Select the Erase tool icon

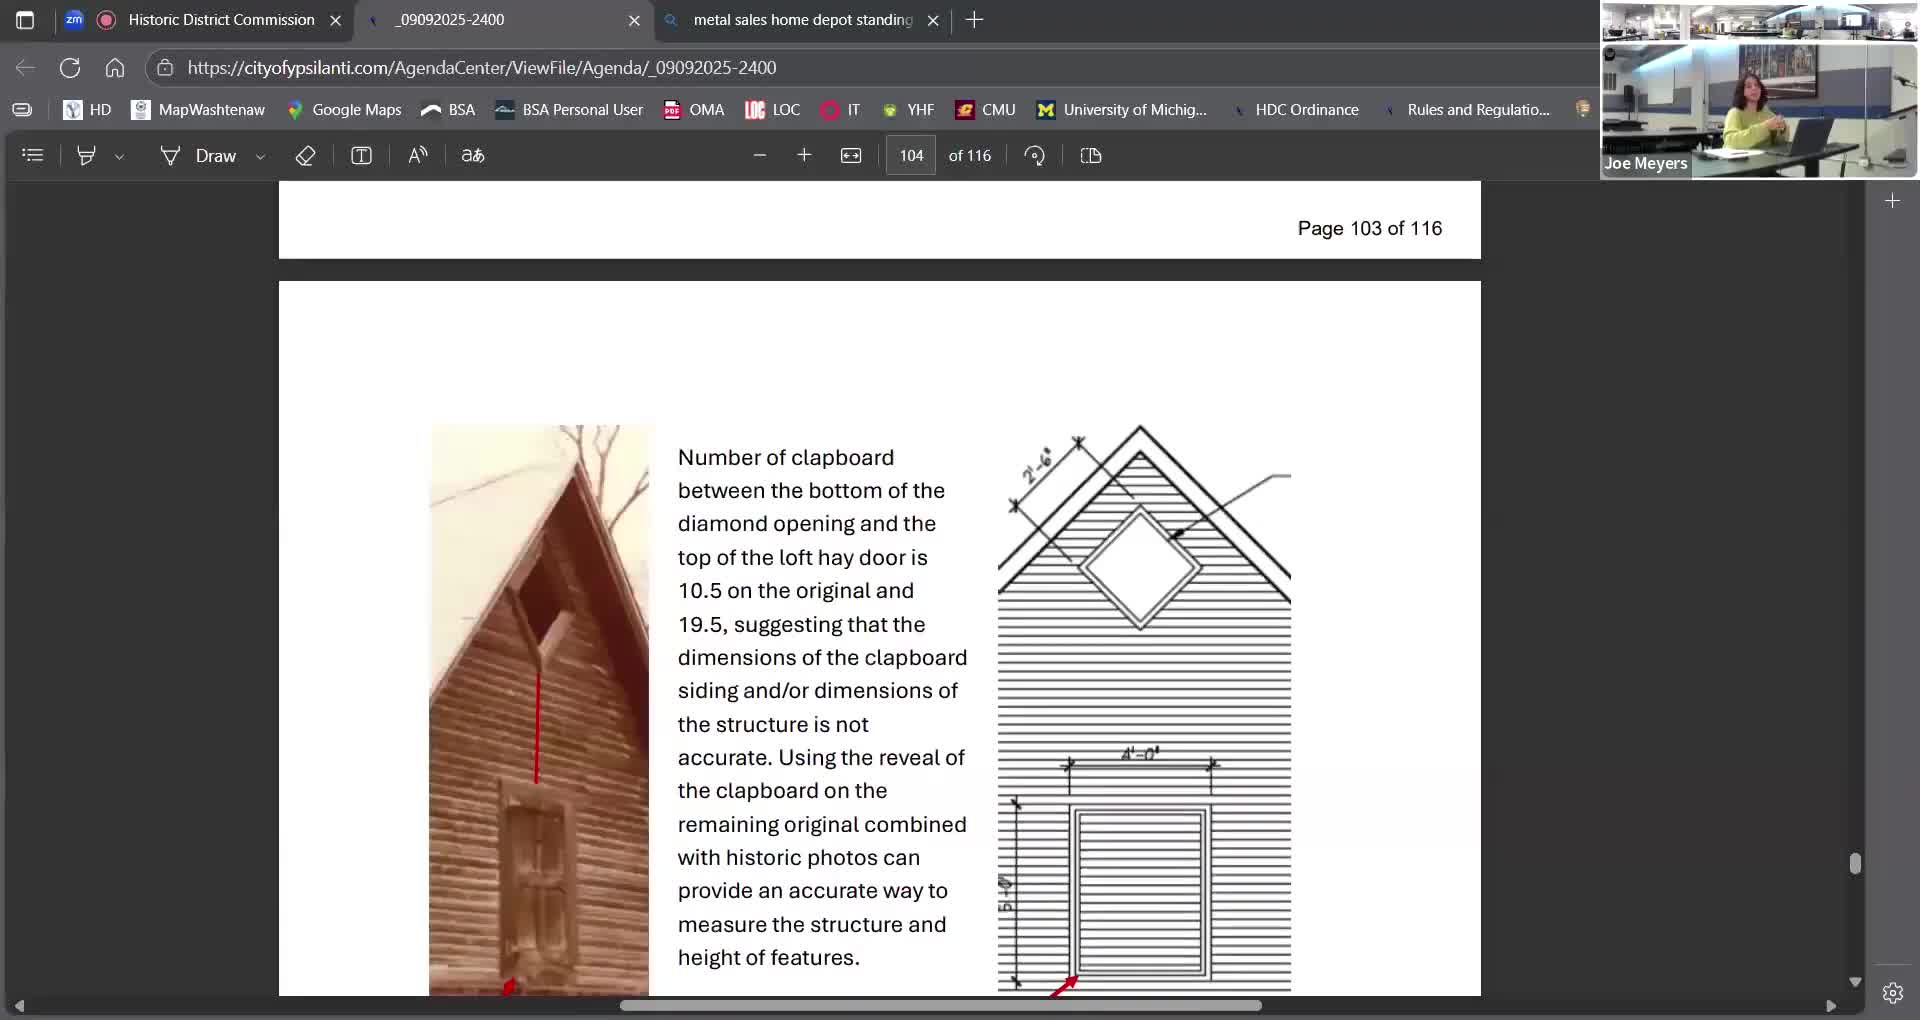pos(305,155)
